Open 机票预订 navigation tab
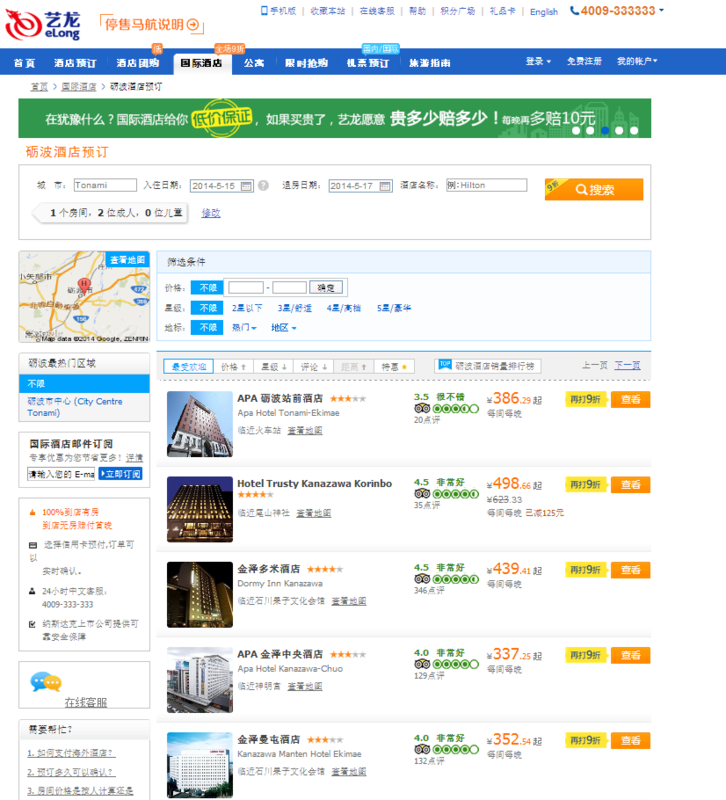Viewport: 726px width, 800px height. coord(368,63)
